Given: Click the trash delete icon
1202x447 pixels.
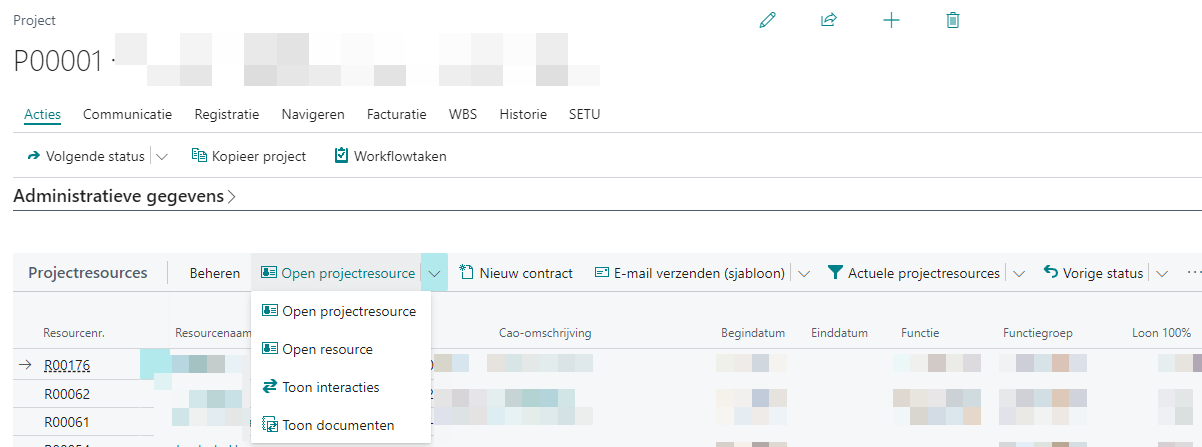Looking at the screenshot, I should pos(952,20).
